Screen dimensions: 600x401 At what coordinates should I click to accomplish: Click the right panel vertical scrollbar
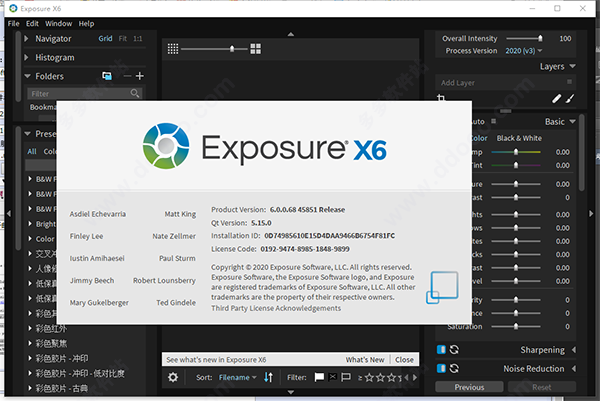click(x=582, y=153)
